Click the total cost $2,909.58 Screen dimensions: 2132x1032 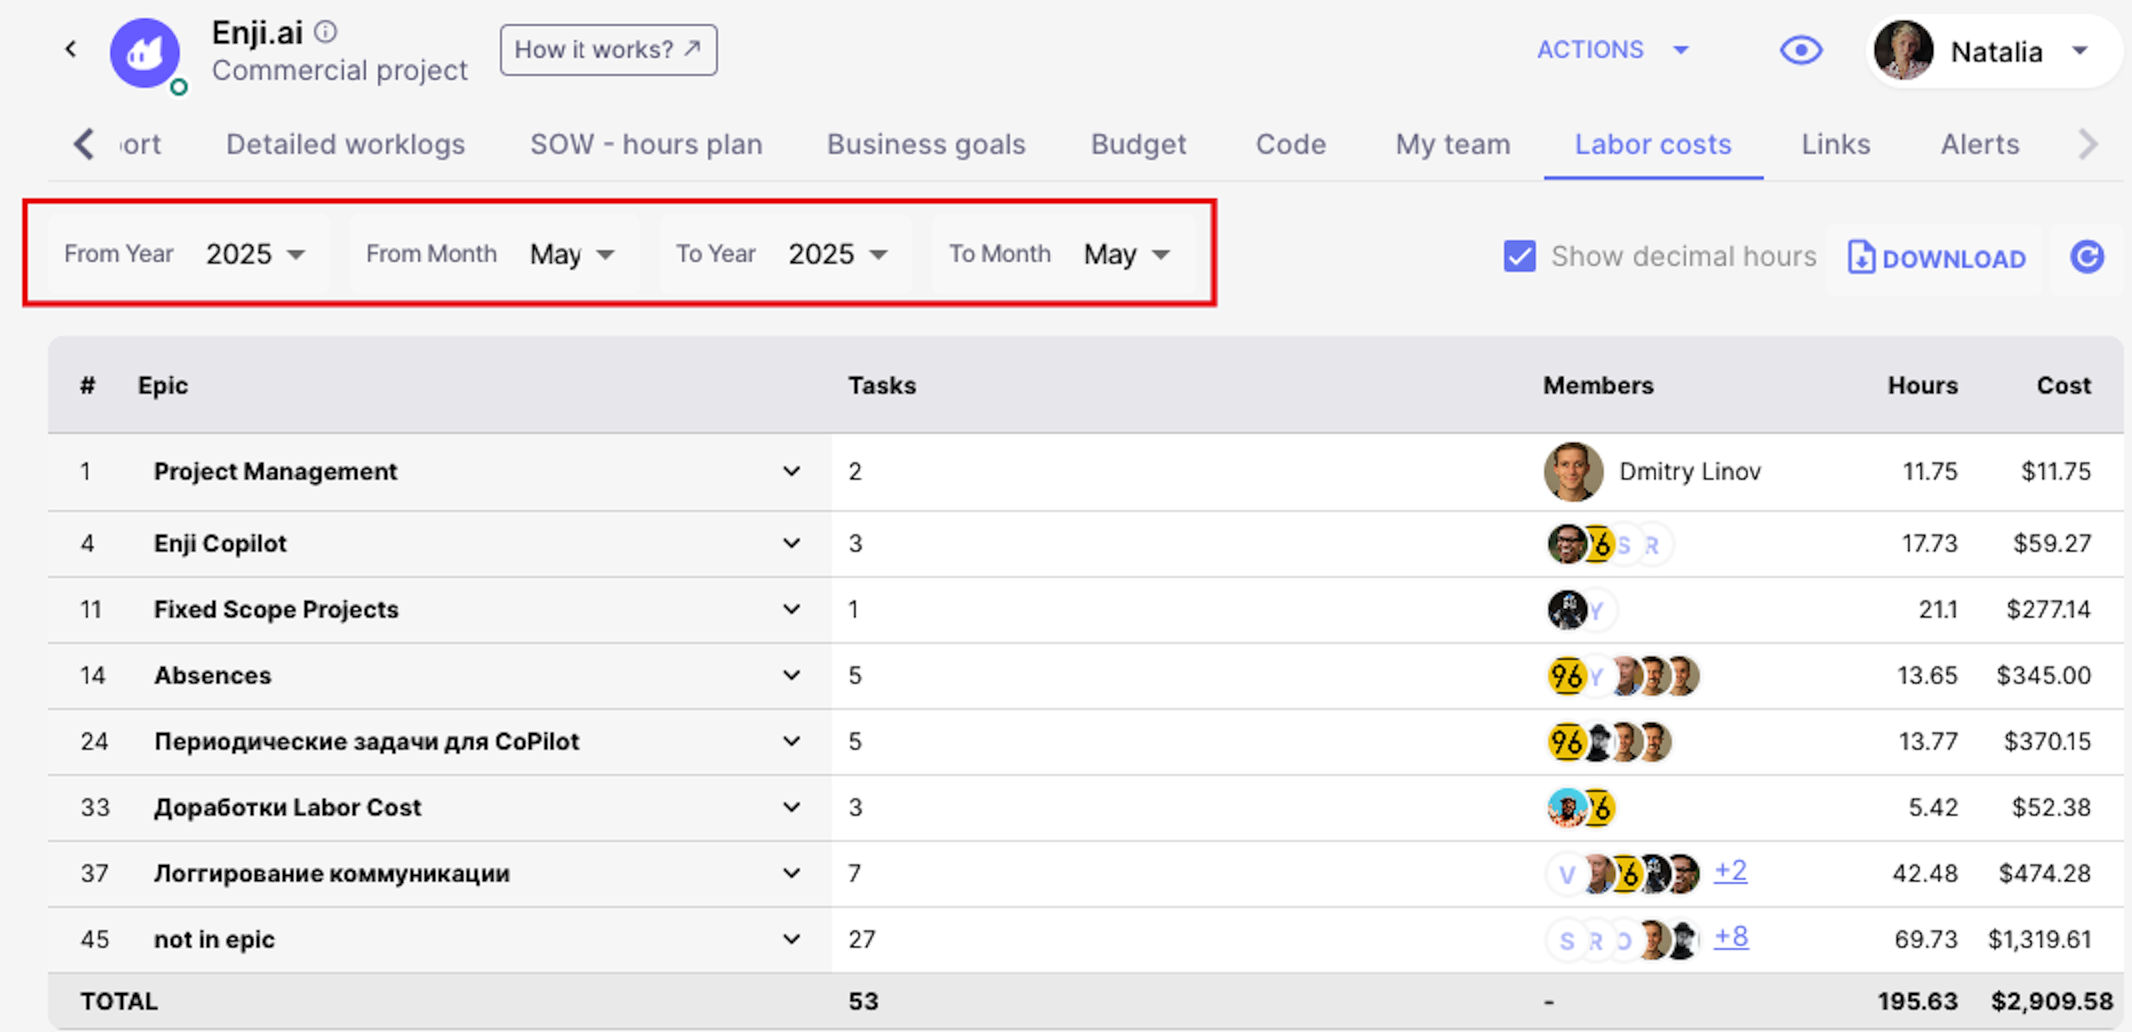(2052, 1001)
